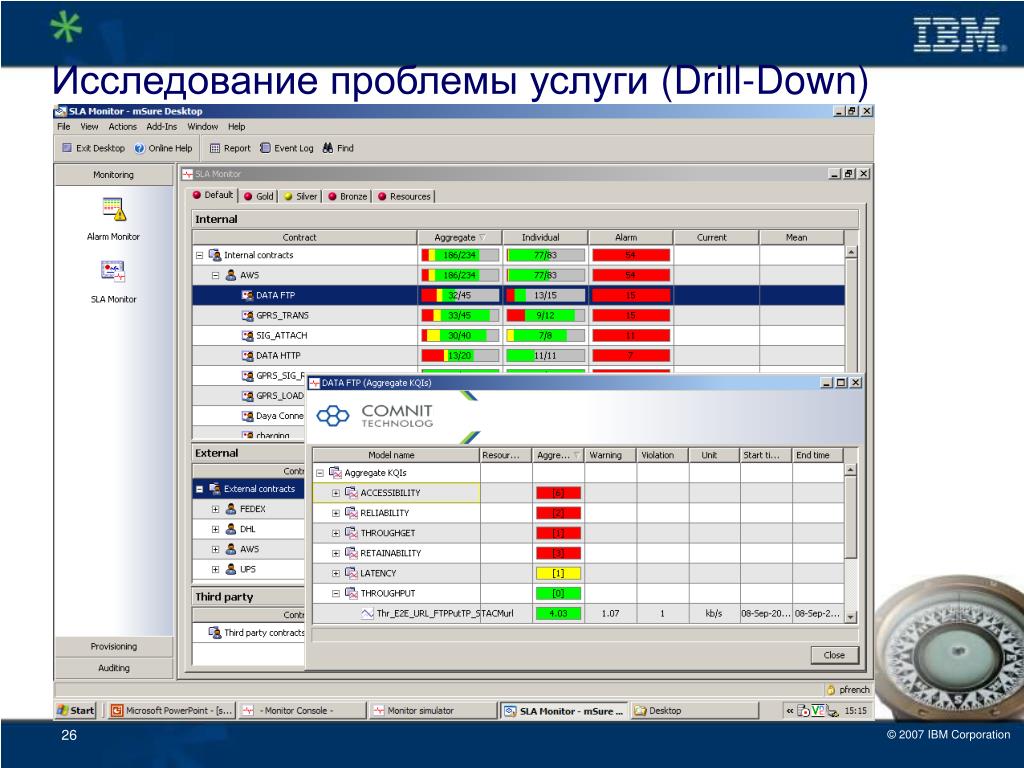Collapse the Aggregate KQIs root node
This screenshot has height=768, width=1024.
[320, 473]
